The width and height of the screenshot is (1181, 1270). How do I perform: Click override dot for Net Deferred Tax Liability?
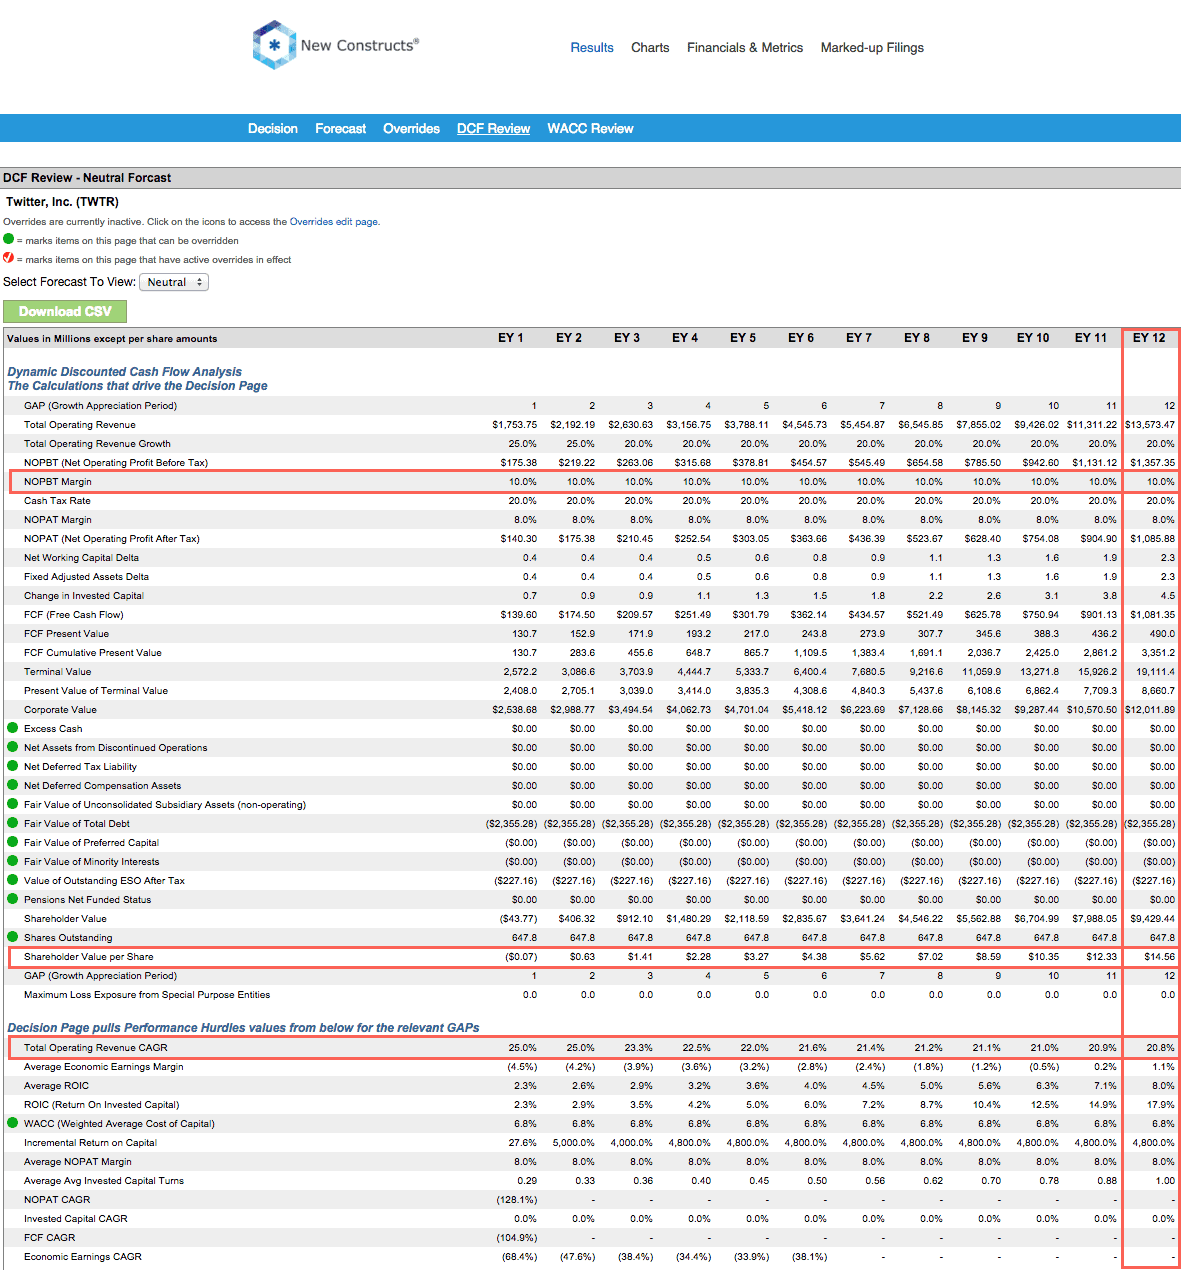coord(13,766)
